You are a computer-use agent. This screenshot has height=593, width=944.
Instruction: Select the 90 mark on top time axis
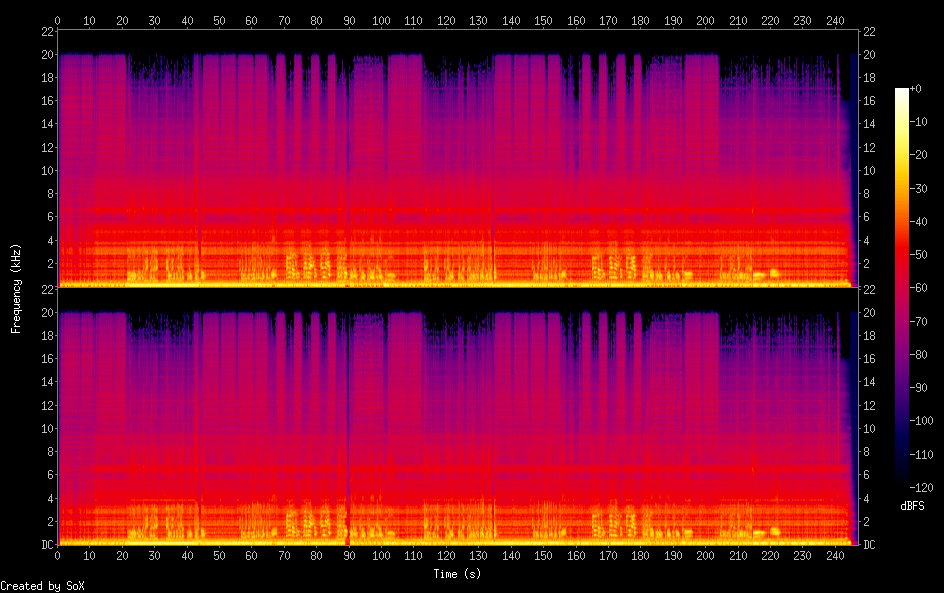pyautogui.click(x=349, y=20)
